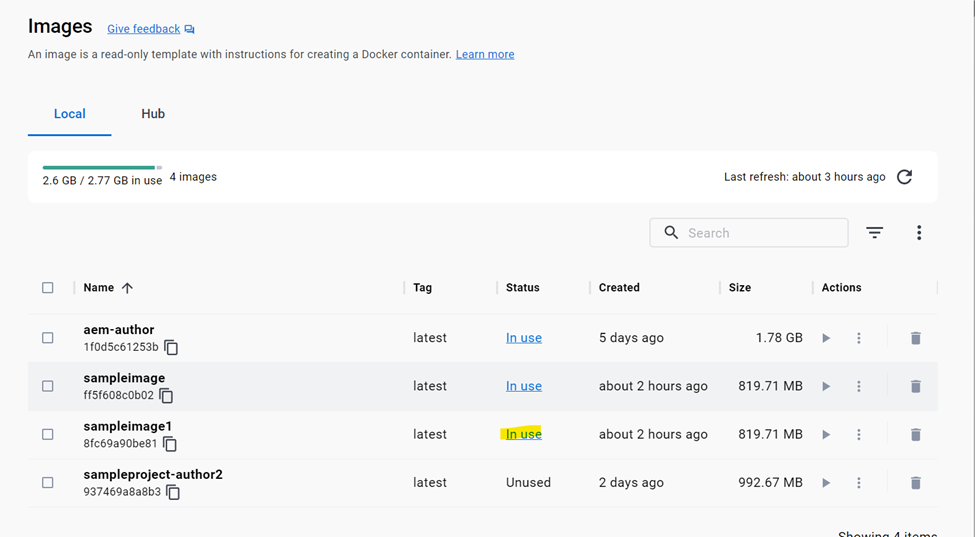975x537 pixels.
Task: Focus the Search images field
Action: (x=749, y=233)
